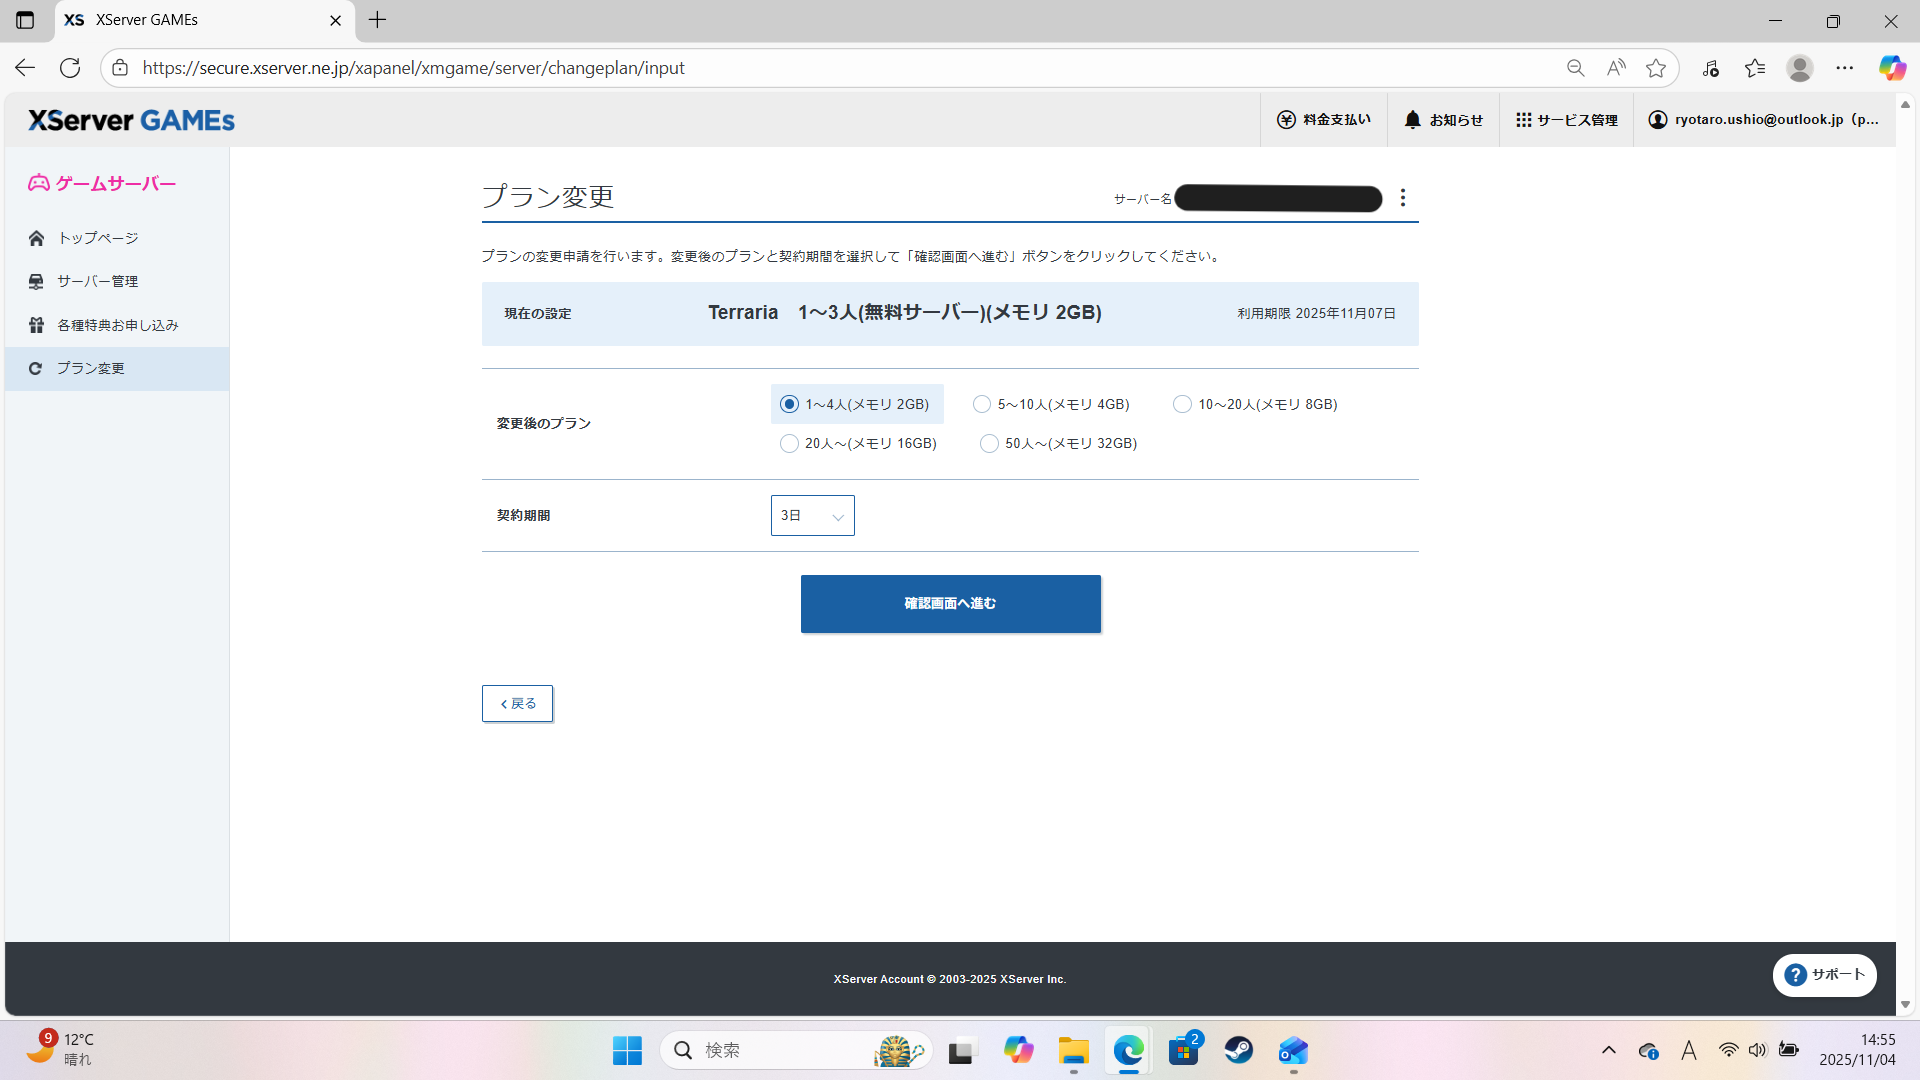Screen dimensions: 1920x1080
Task: Adjust system volume from the taskbar
Action: pos(1759,1050)
